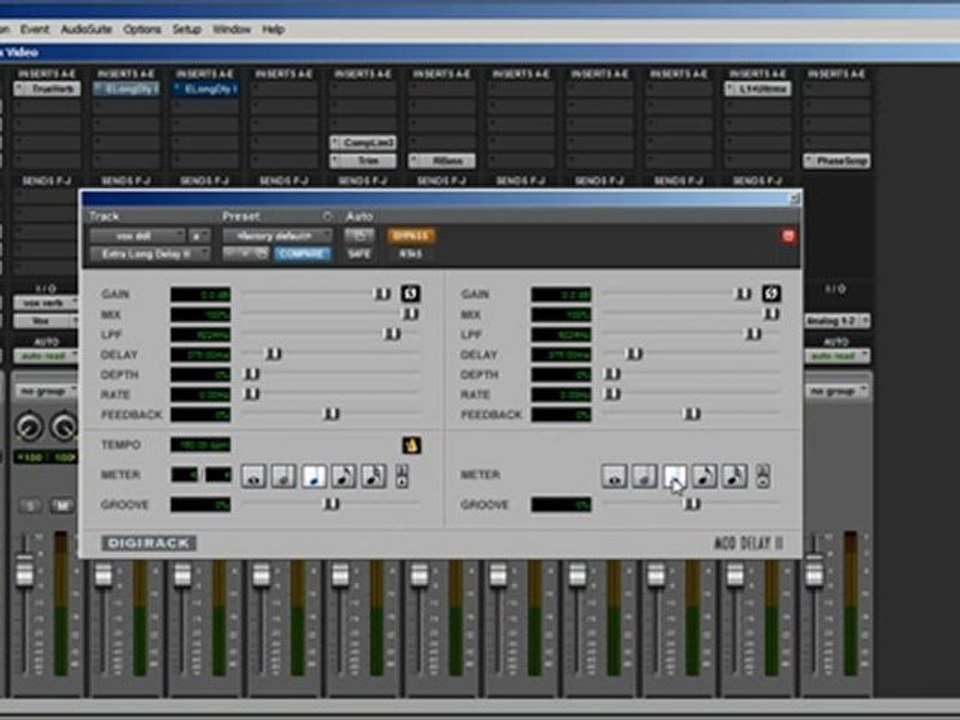Viewport: 960px width, 720px height.
Task: Select half note in right Meter section
Action: [644, 476]
